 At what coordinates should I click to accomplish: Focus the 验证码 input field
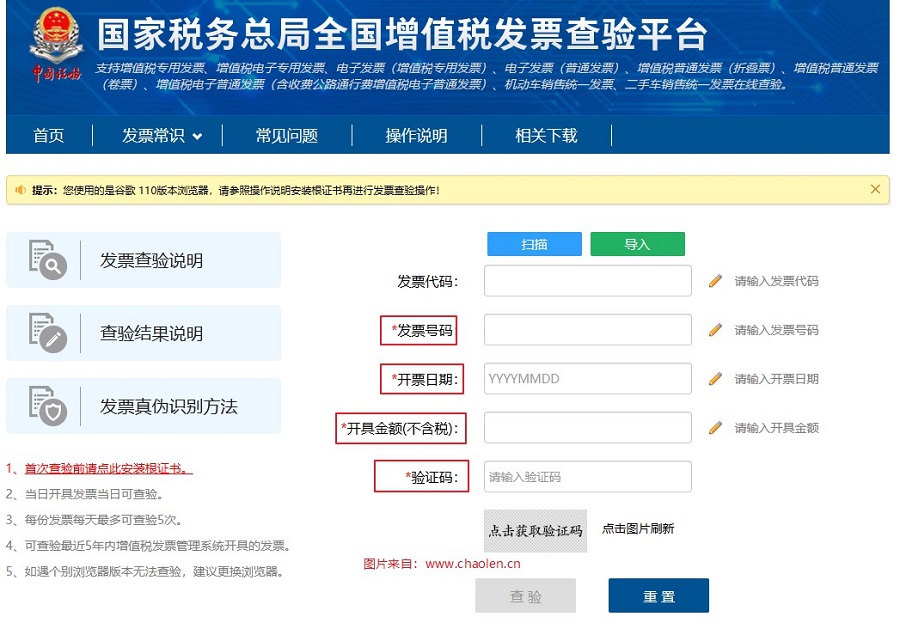coord(588,476)
